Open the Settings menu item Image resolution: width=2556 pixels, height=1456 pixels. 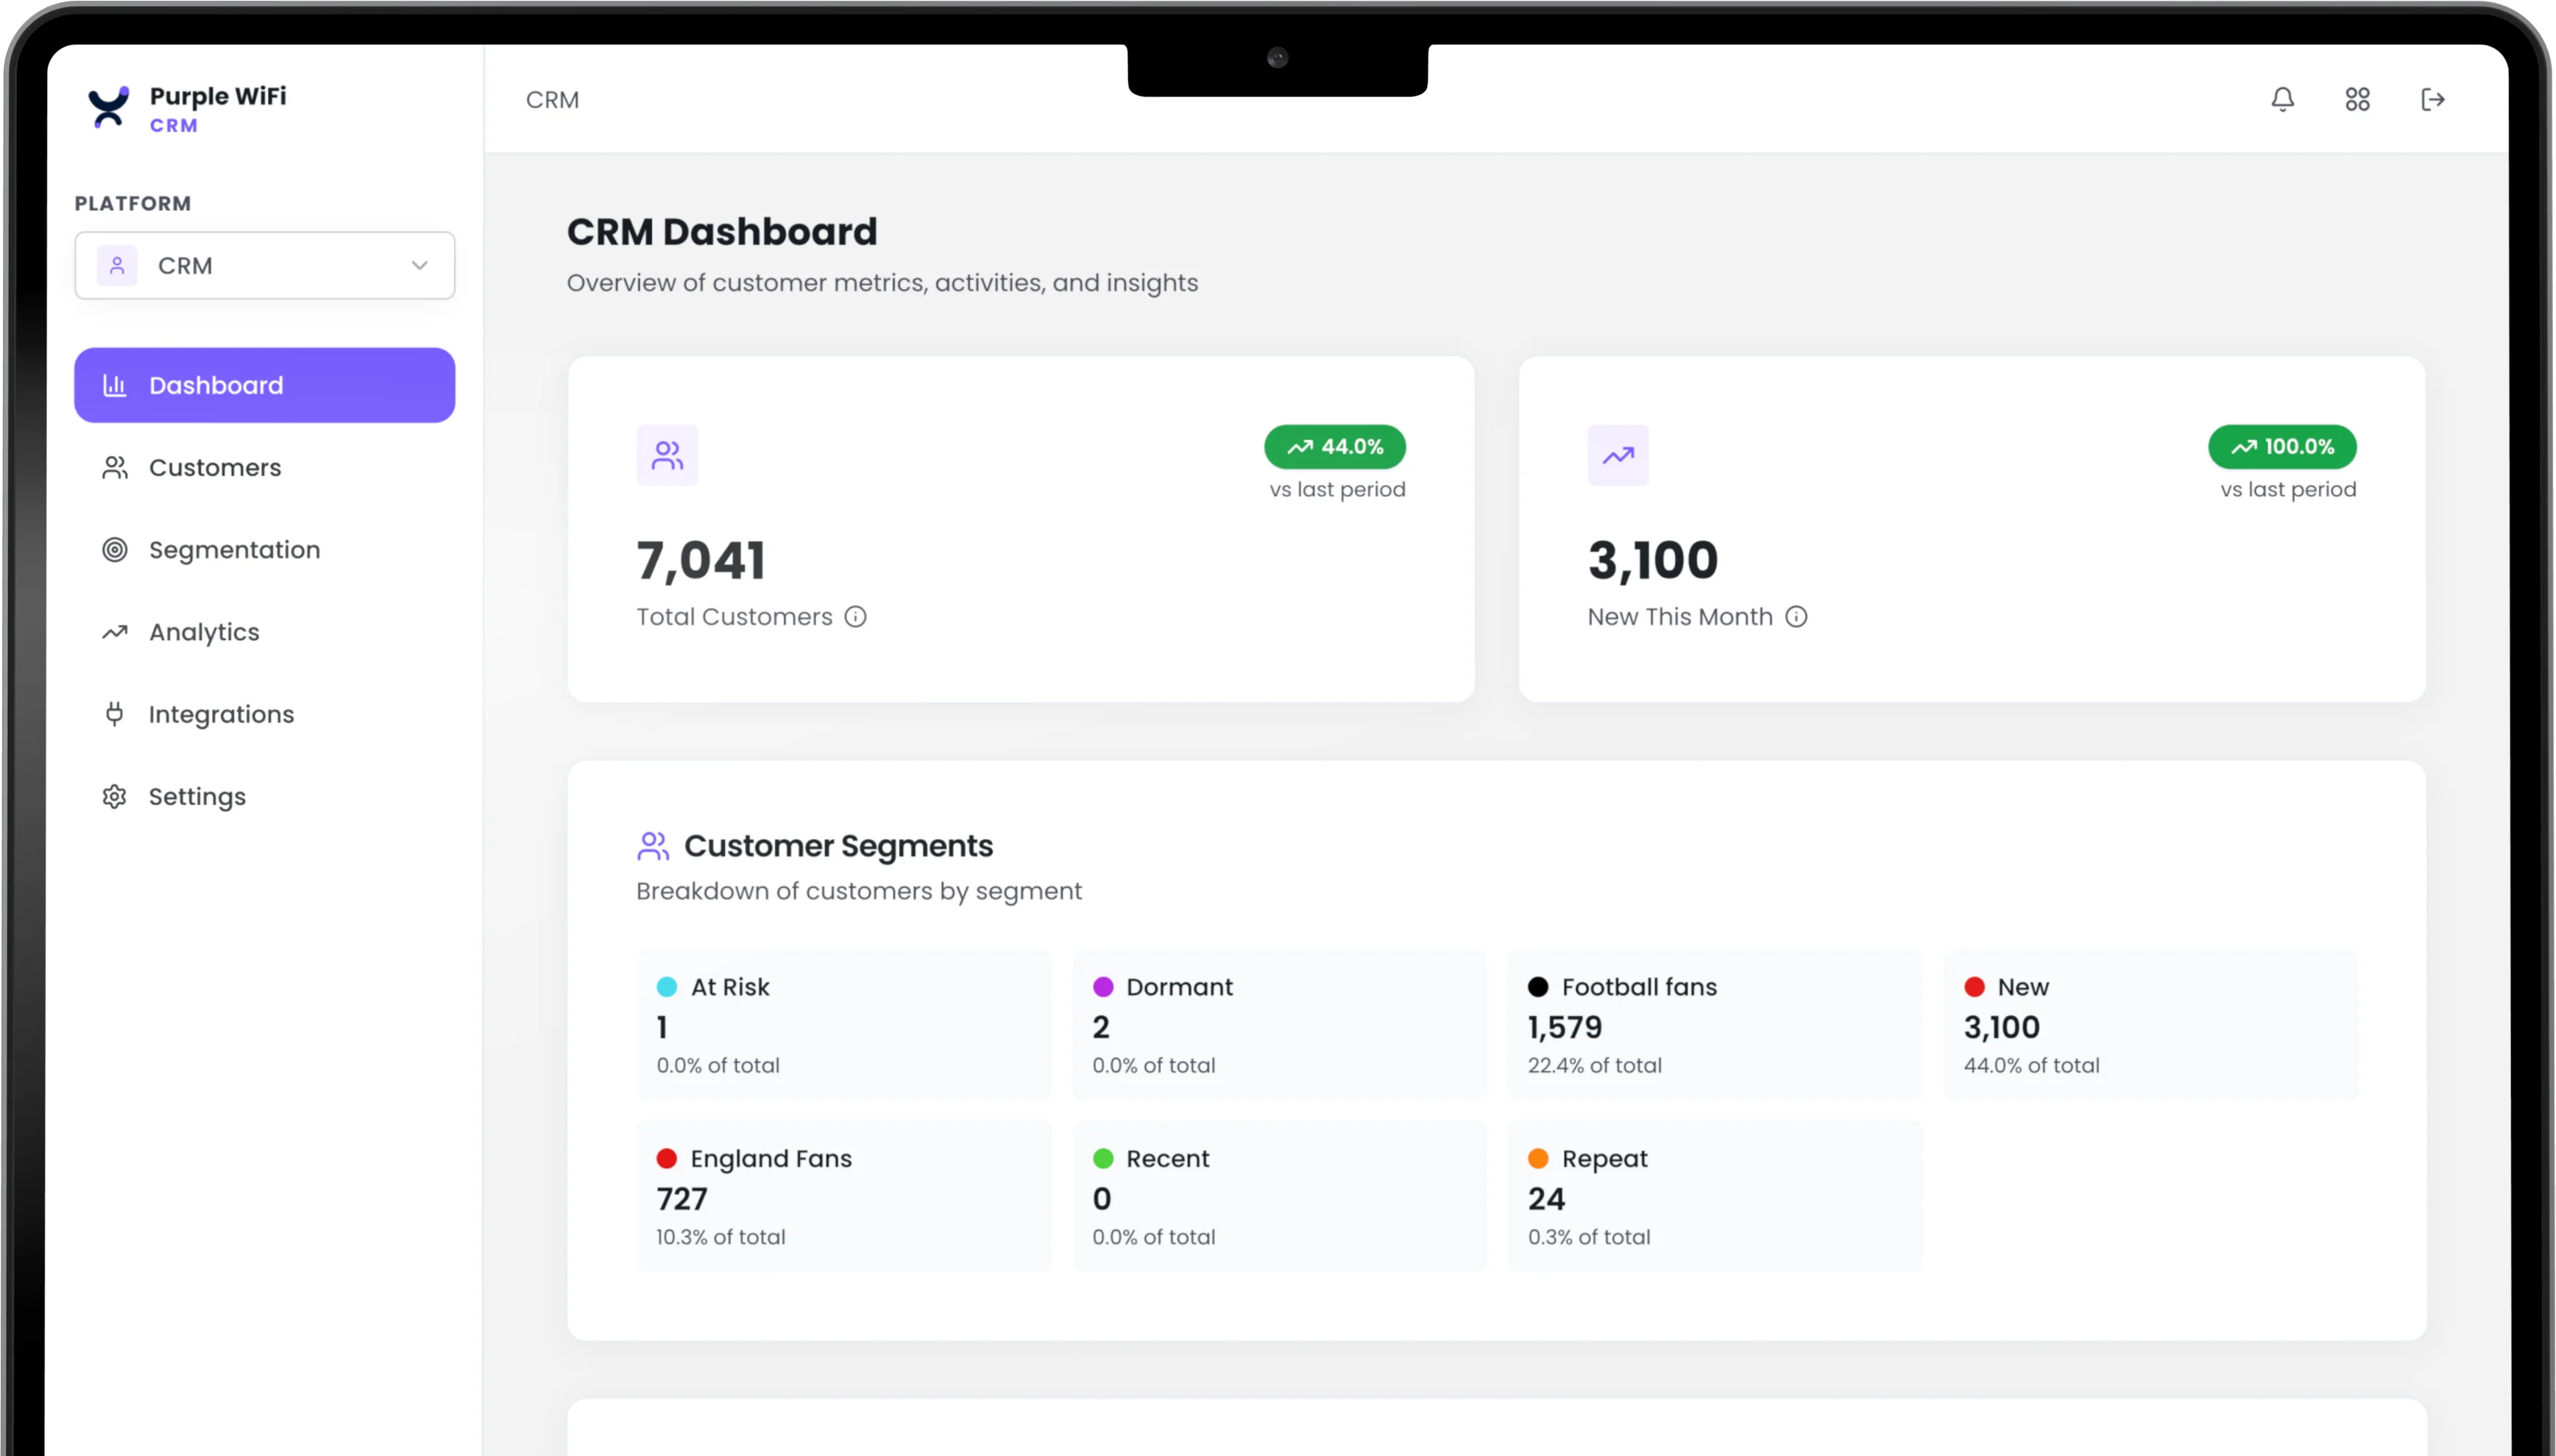(264, 796)
